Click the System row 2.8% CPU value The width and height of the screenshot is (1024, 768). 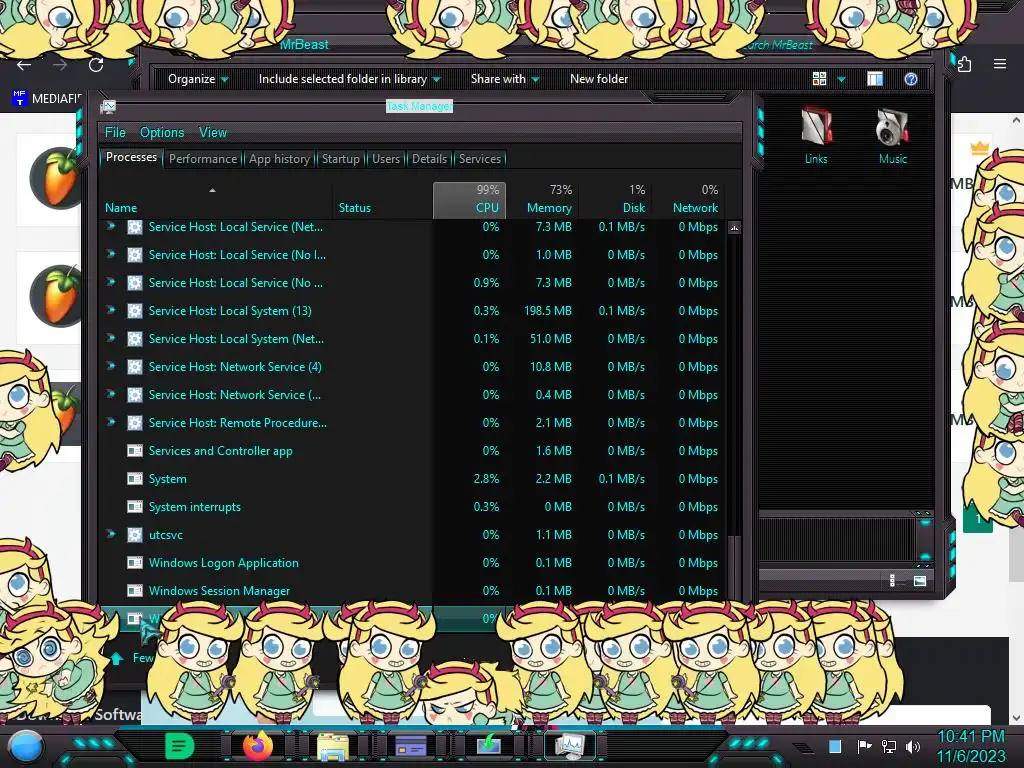click(x=486, y=479)
